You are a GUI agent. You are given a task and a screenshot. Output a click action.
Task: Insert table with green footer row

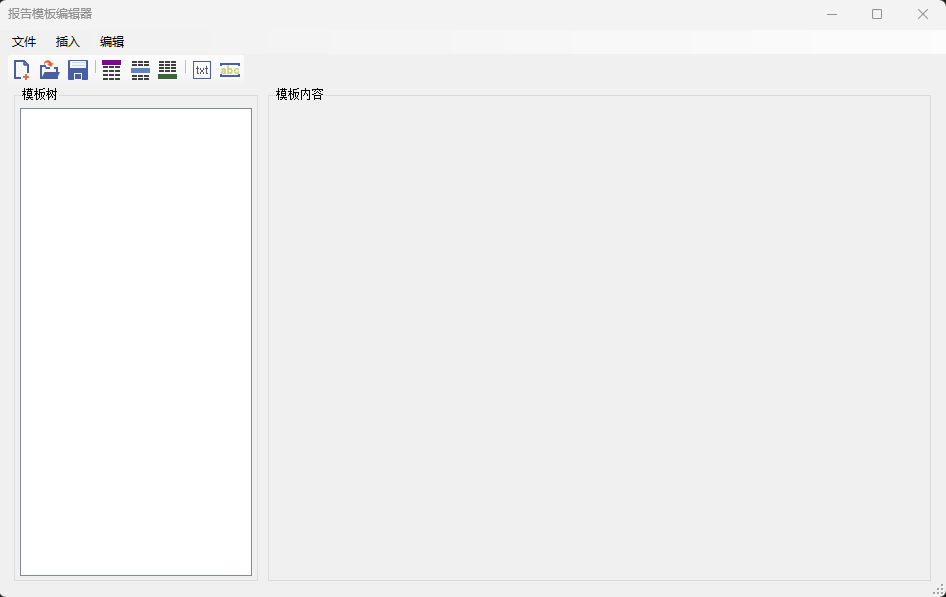168,70
